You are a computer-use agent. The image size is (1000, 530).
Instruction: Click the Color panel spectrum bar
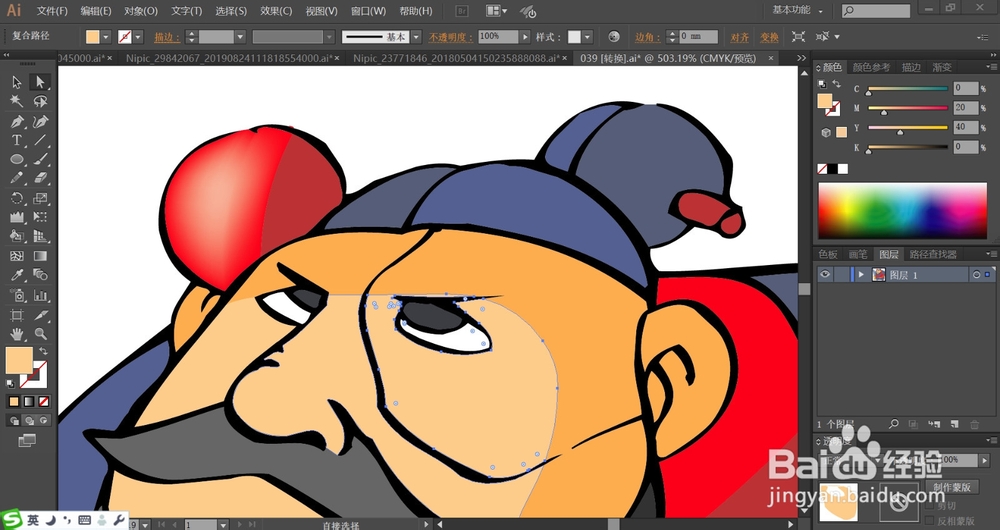[x=902, y=210]
